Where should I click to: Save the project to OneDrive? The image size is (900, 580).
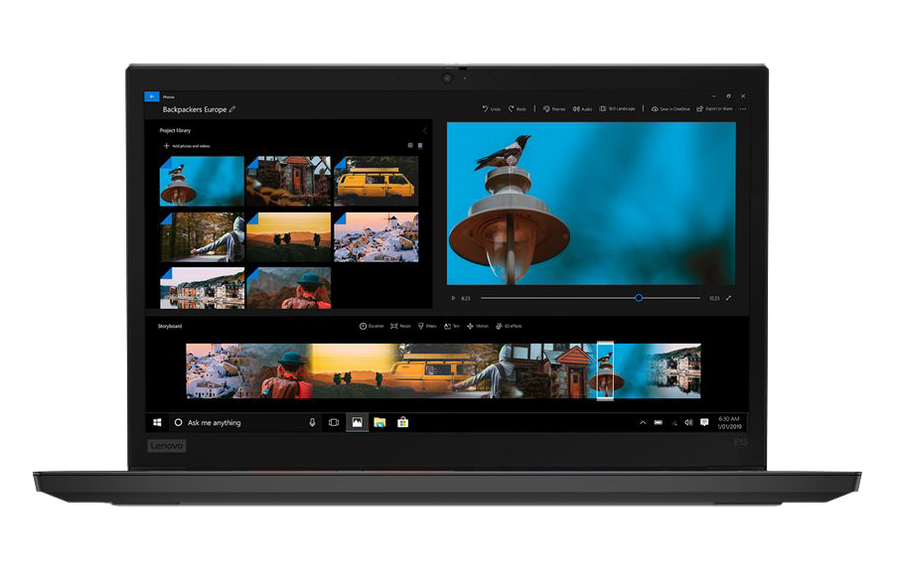(x=670, y=109)
